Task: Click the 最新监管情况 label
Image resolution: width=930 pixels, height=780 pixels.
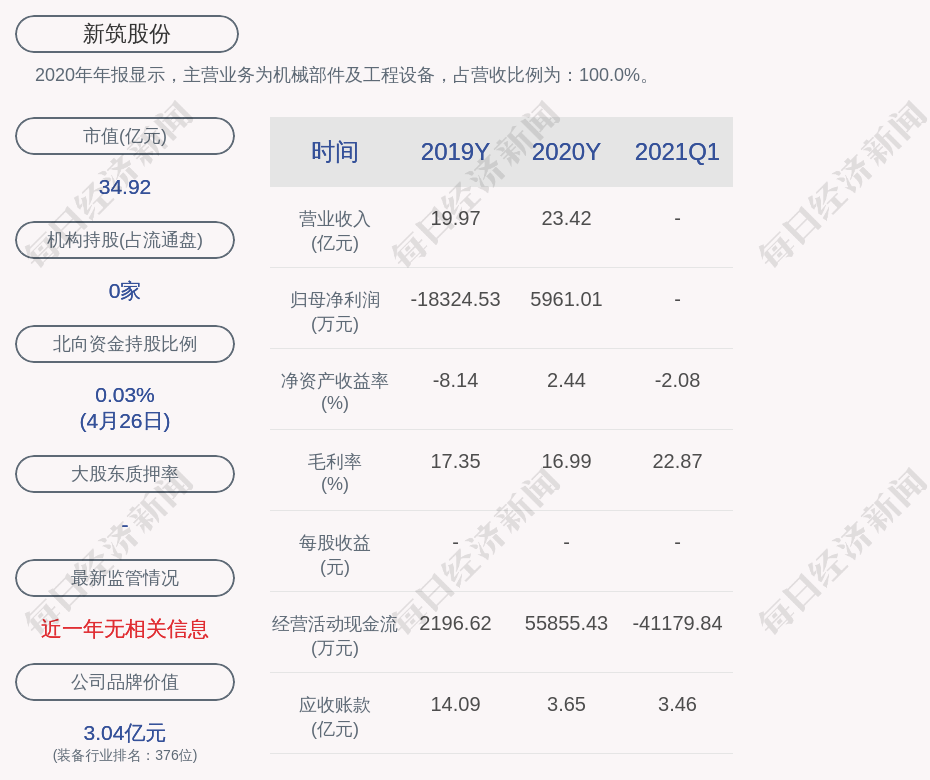Action: (125, 578)
